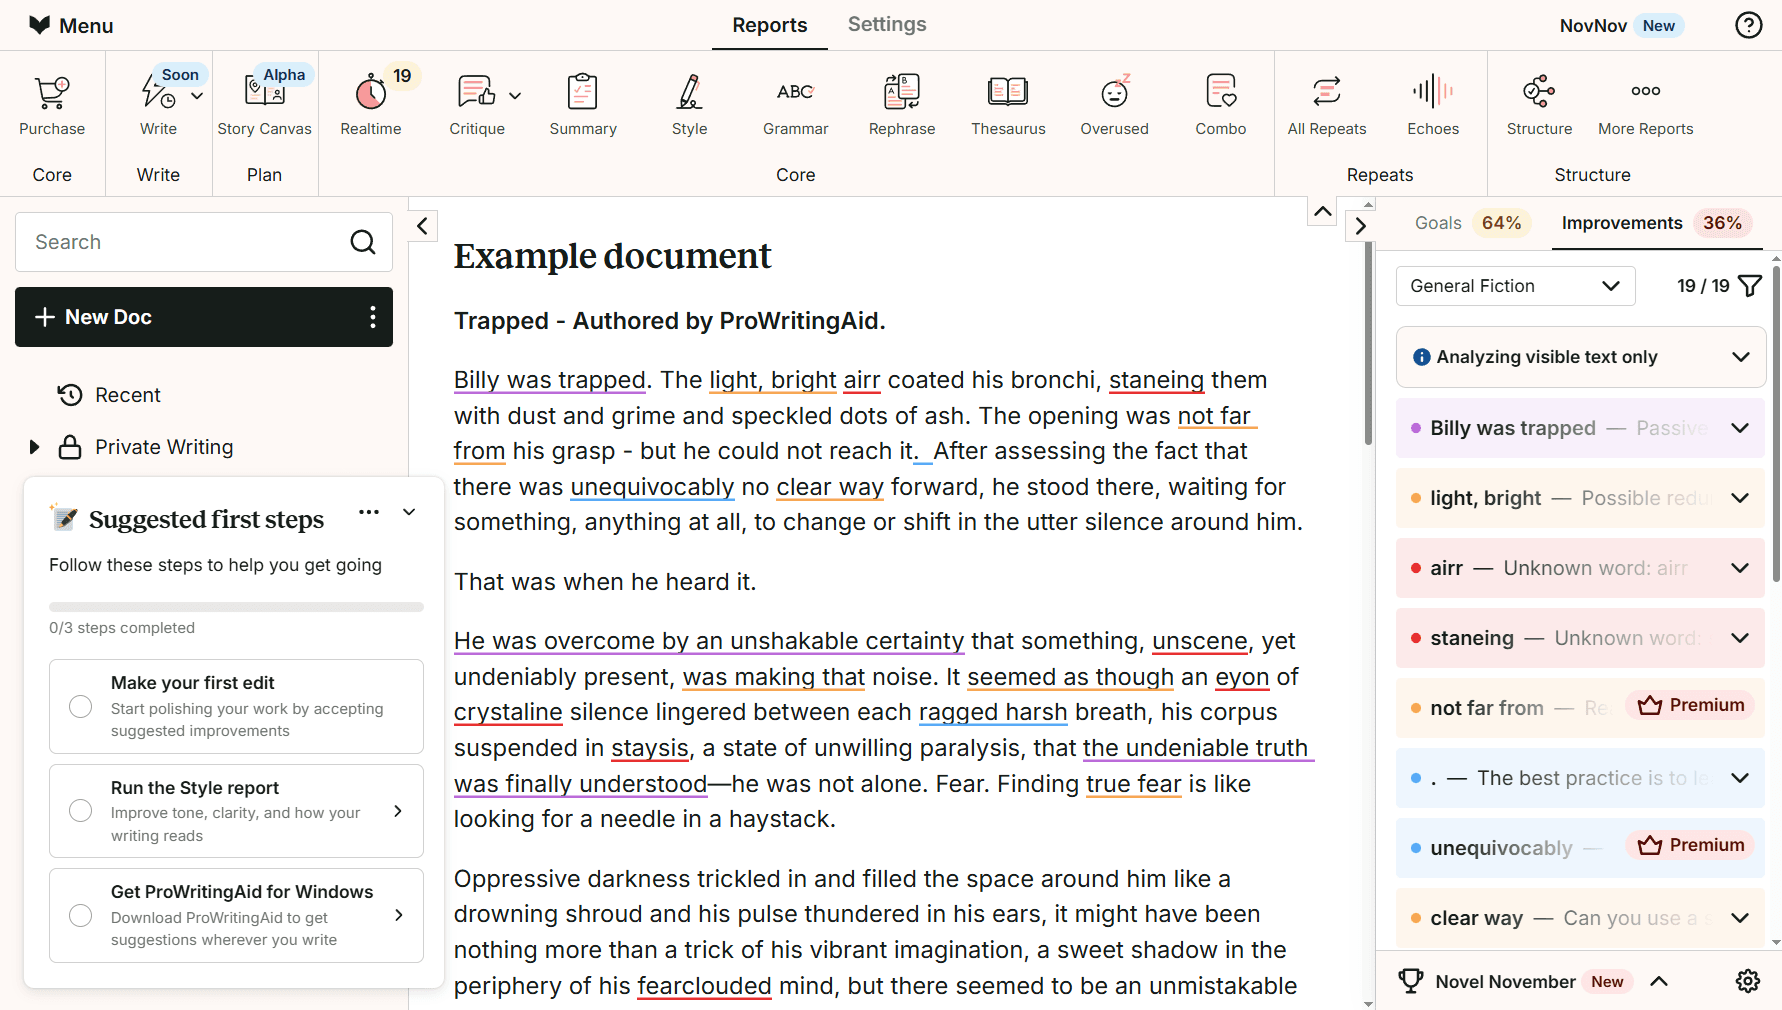Open the help question mark icon
This screenshot has width=1782, height=1010.
pos(1749,25)
